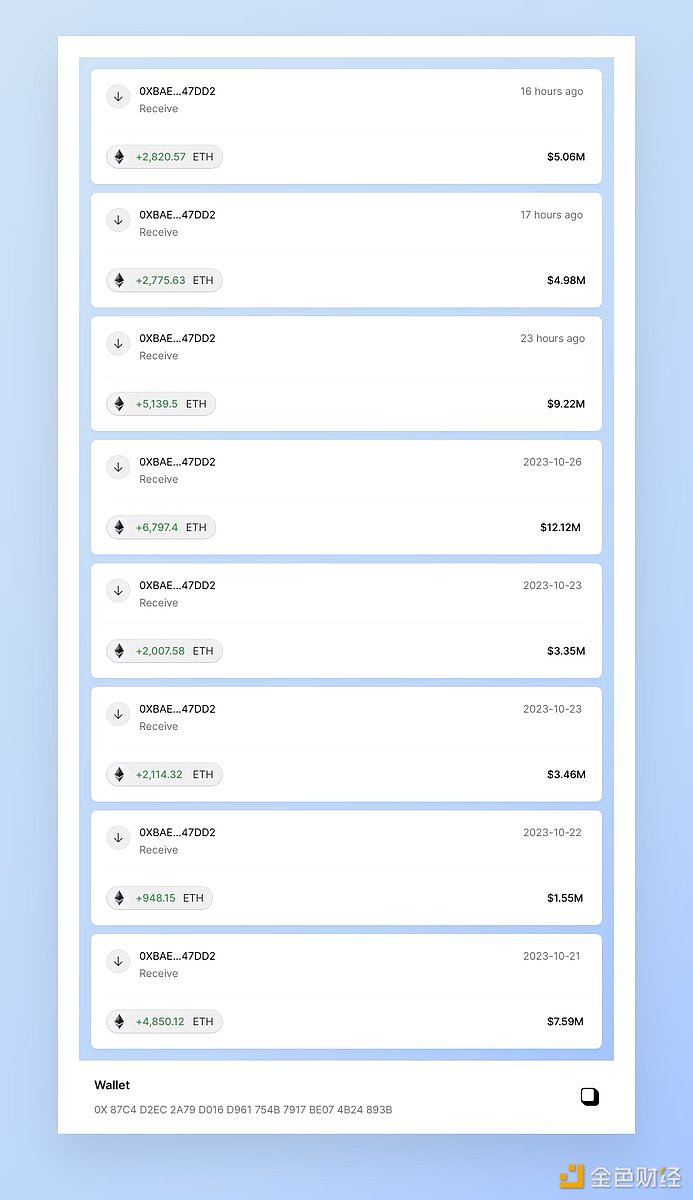Select the +5,139.5 ETH amount pill

[x=161, y=404]
